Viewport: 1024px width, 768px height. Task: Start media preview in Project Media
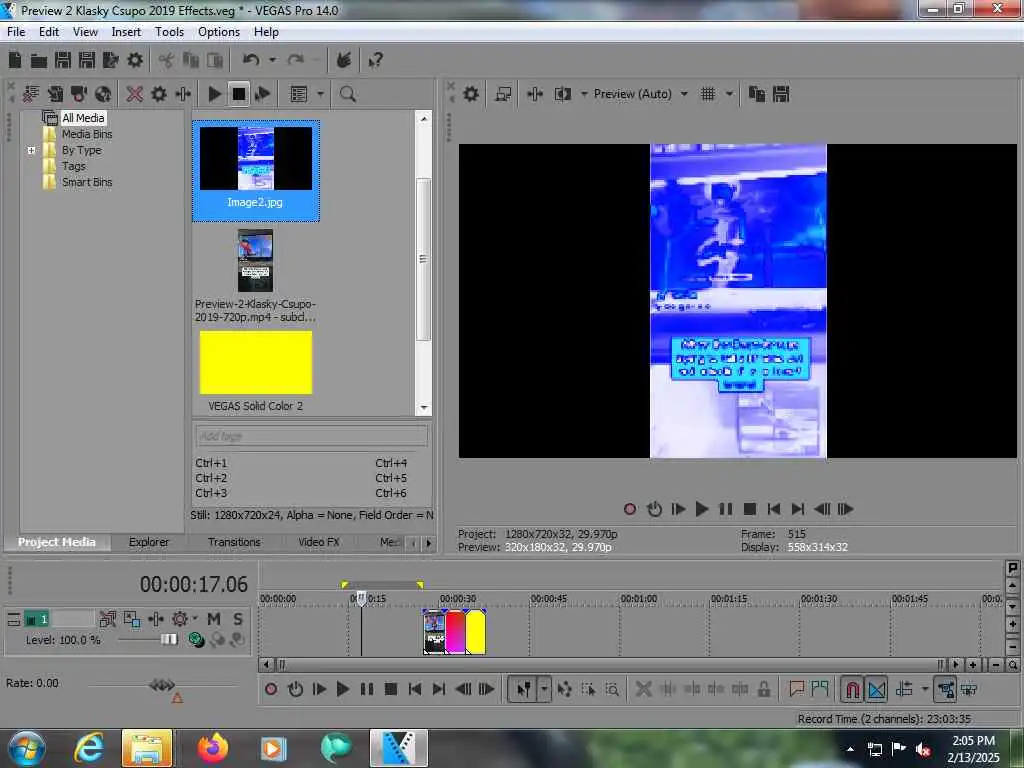coord(214,94)
